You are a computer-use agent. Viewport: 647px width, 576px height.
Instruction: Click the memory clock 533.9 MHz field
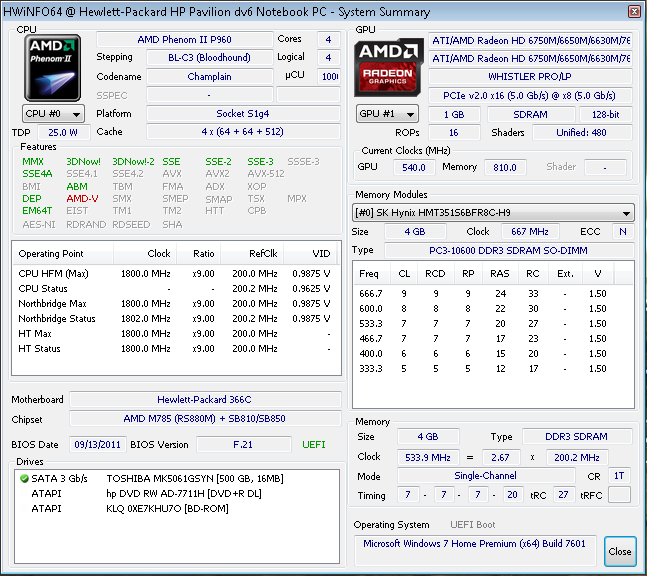(x=428, y=457)
